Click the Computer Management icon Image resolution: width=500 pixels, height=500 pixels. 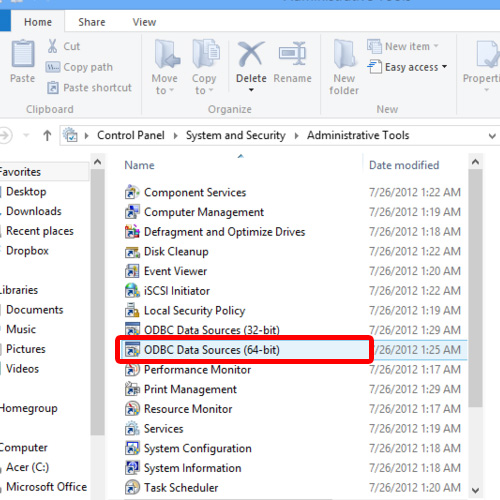(x=132, y=212)
